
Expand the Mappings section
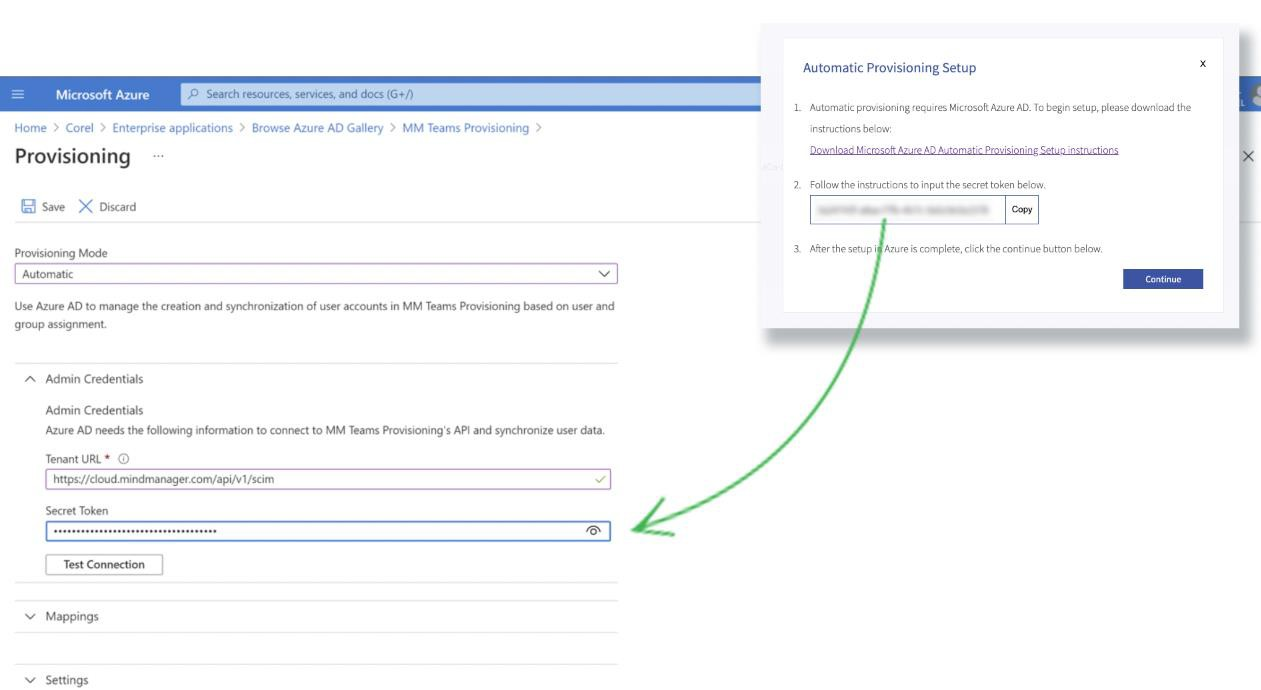coord(30,616)
